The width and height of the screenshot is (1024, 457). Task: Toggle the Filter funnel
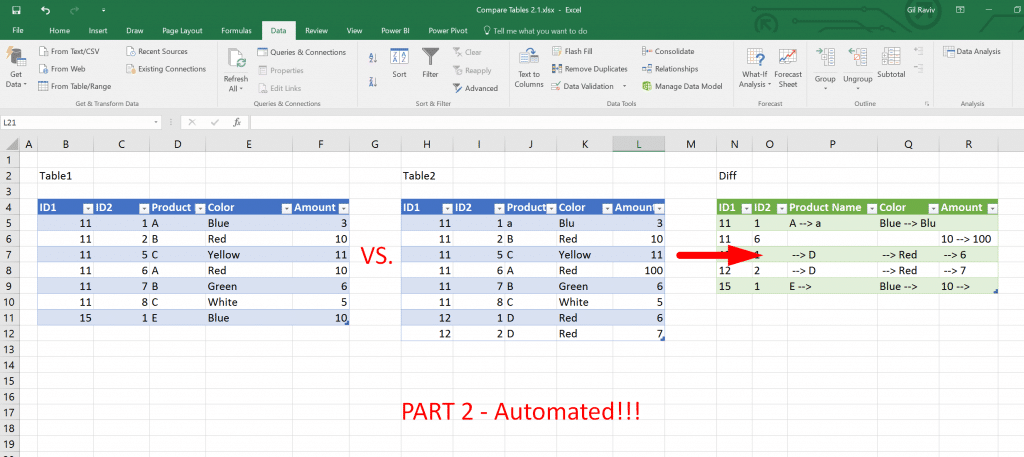(x=430, y=63)
